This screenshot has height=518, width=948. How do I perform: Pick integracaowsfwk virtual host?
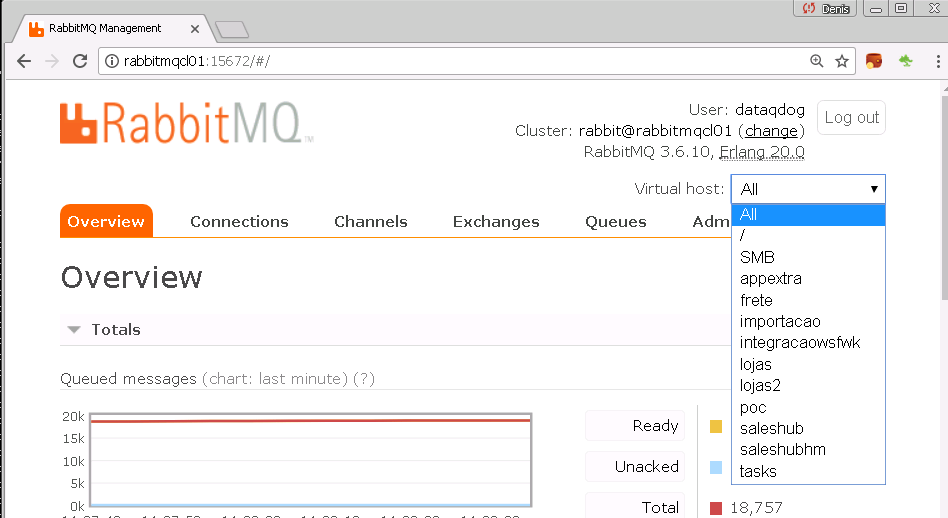click(808, 343)
